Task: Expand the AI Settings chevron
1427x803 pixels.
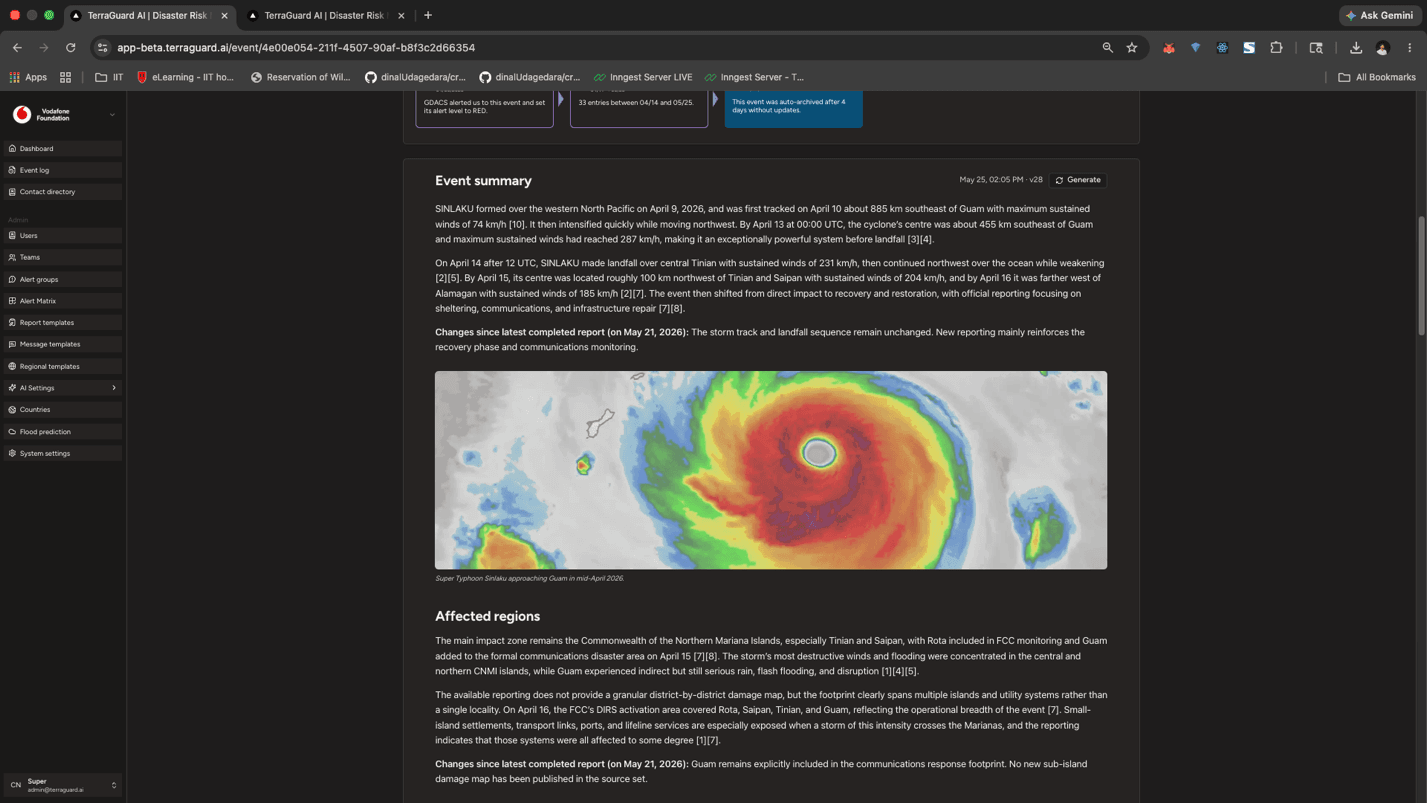Action: tap(114, 388)
